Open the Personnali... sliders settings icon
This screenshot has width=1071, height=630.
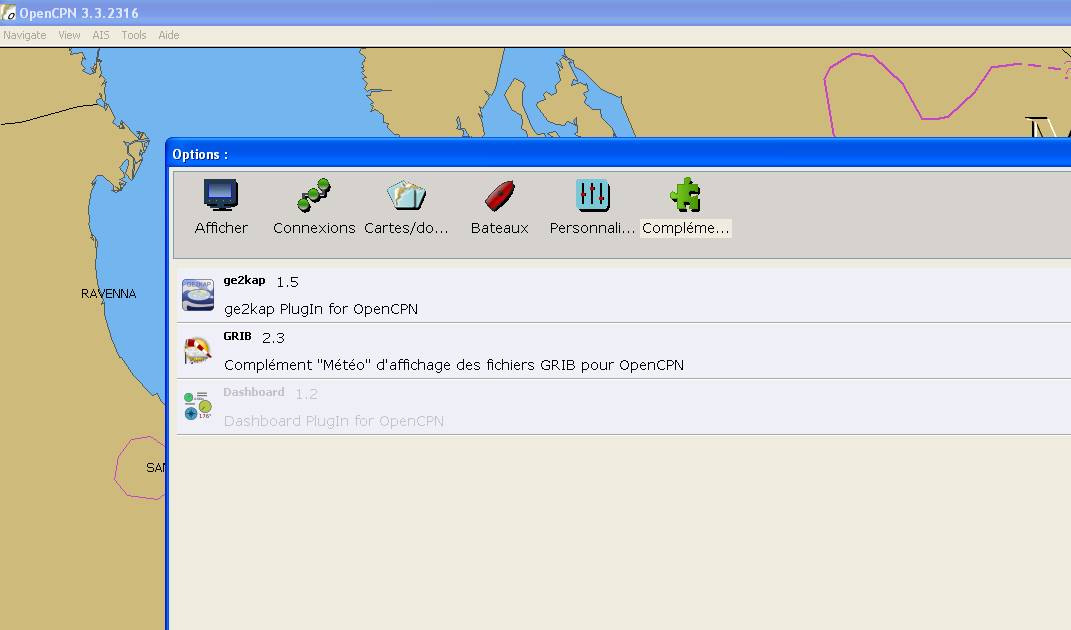point(592,195)
